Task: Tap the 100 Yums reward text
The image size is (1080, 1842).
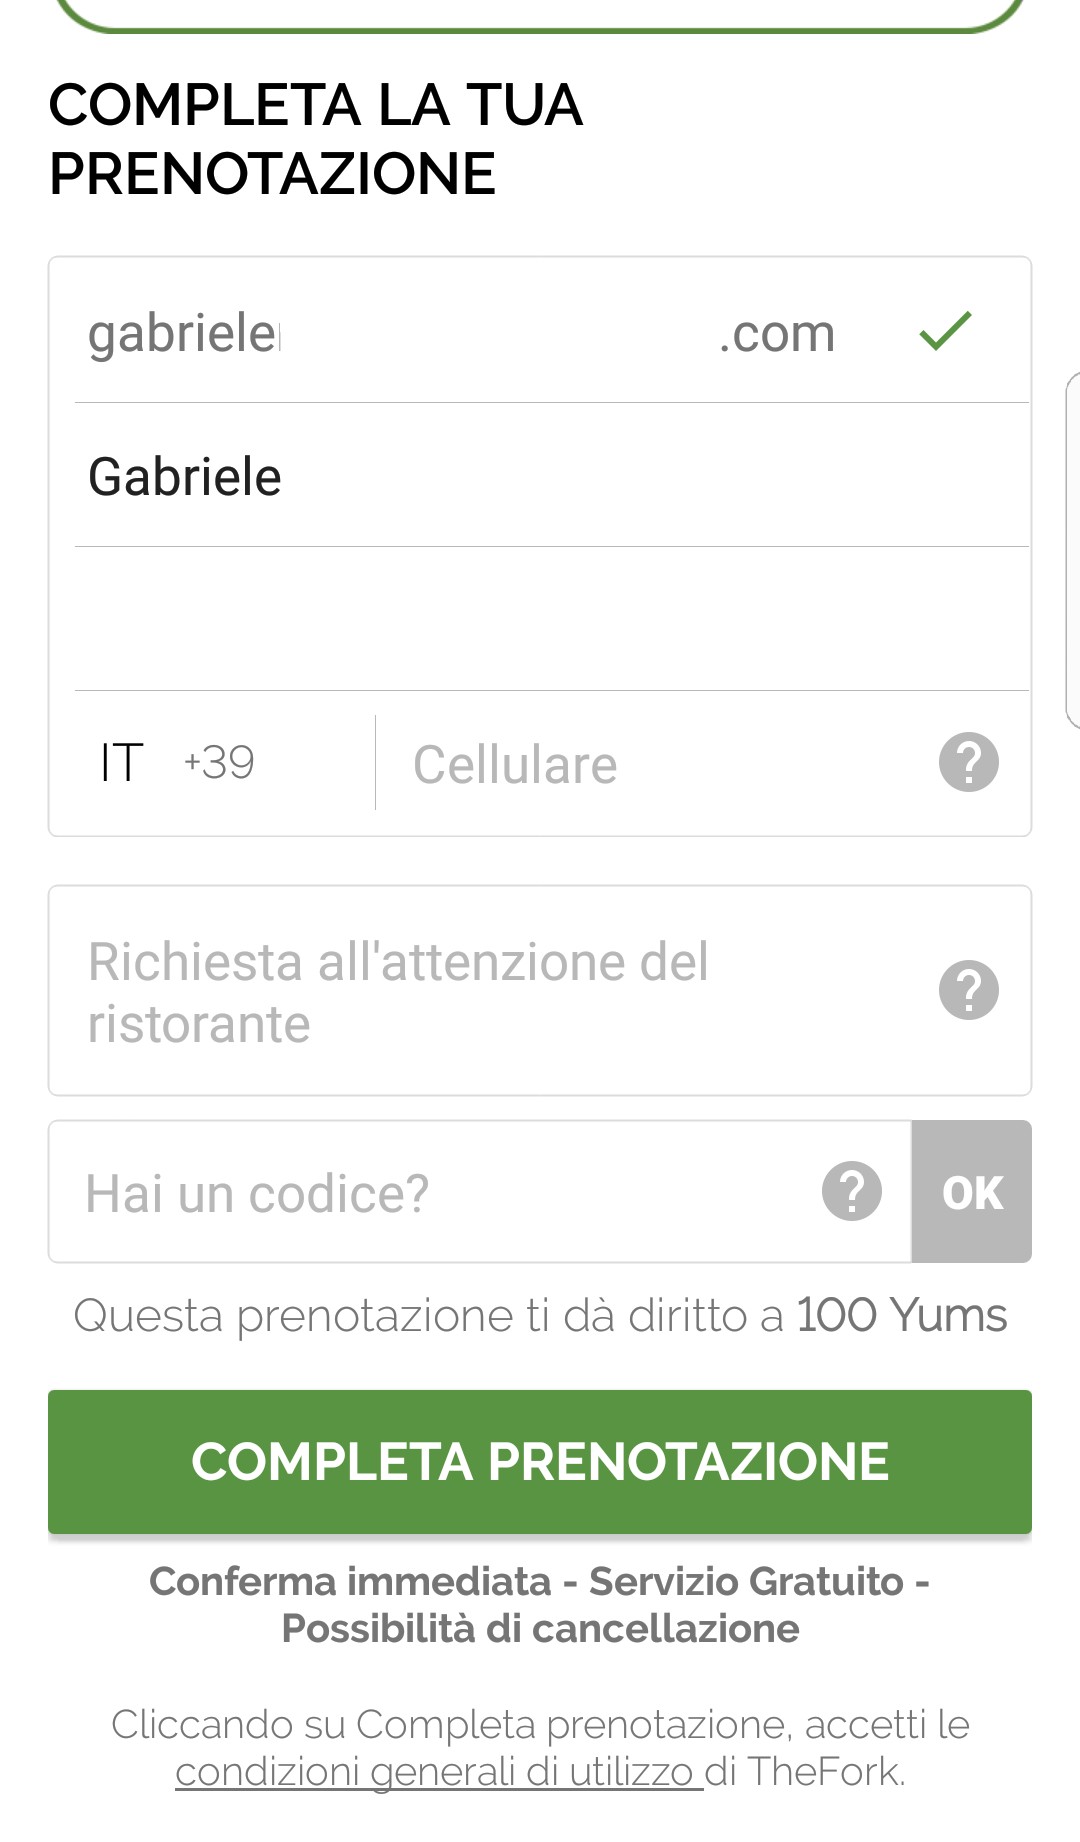Action: coord(901,1315)
